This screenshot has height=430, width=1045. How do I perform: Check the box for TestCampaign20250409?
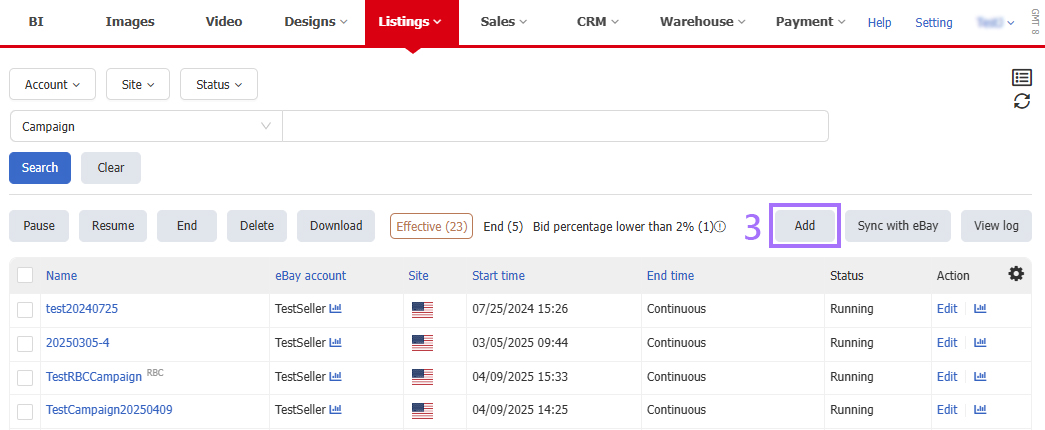(x=25, y=411)
